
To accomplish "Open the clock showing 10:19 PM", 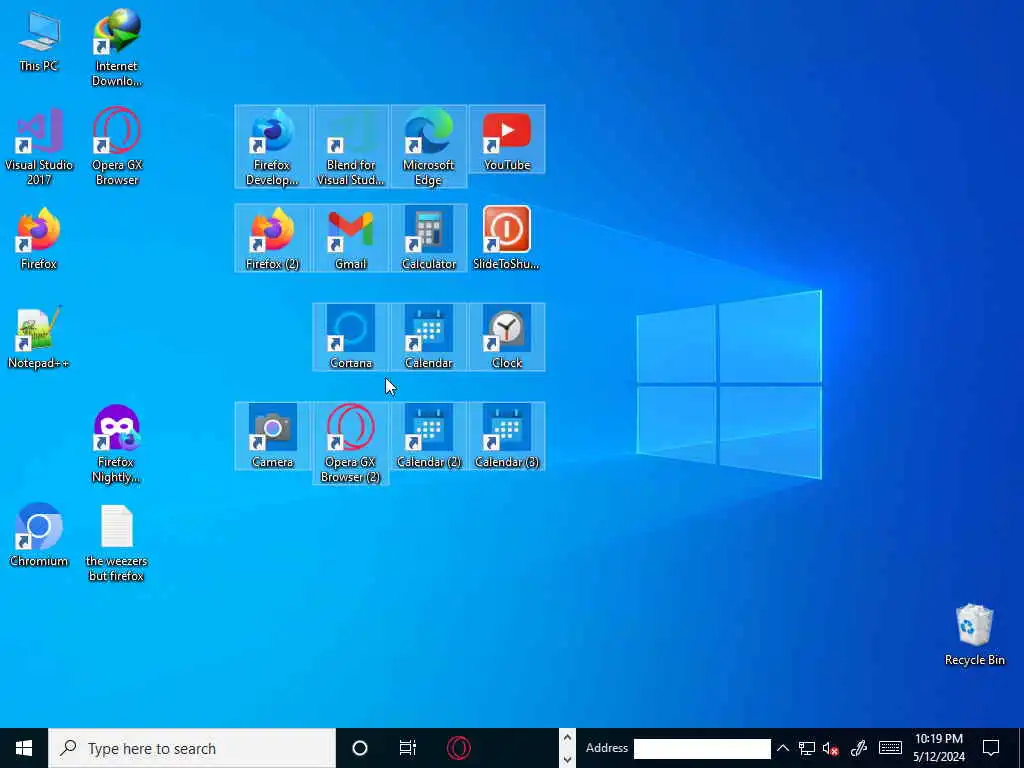I will tap(938, 748).
